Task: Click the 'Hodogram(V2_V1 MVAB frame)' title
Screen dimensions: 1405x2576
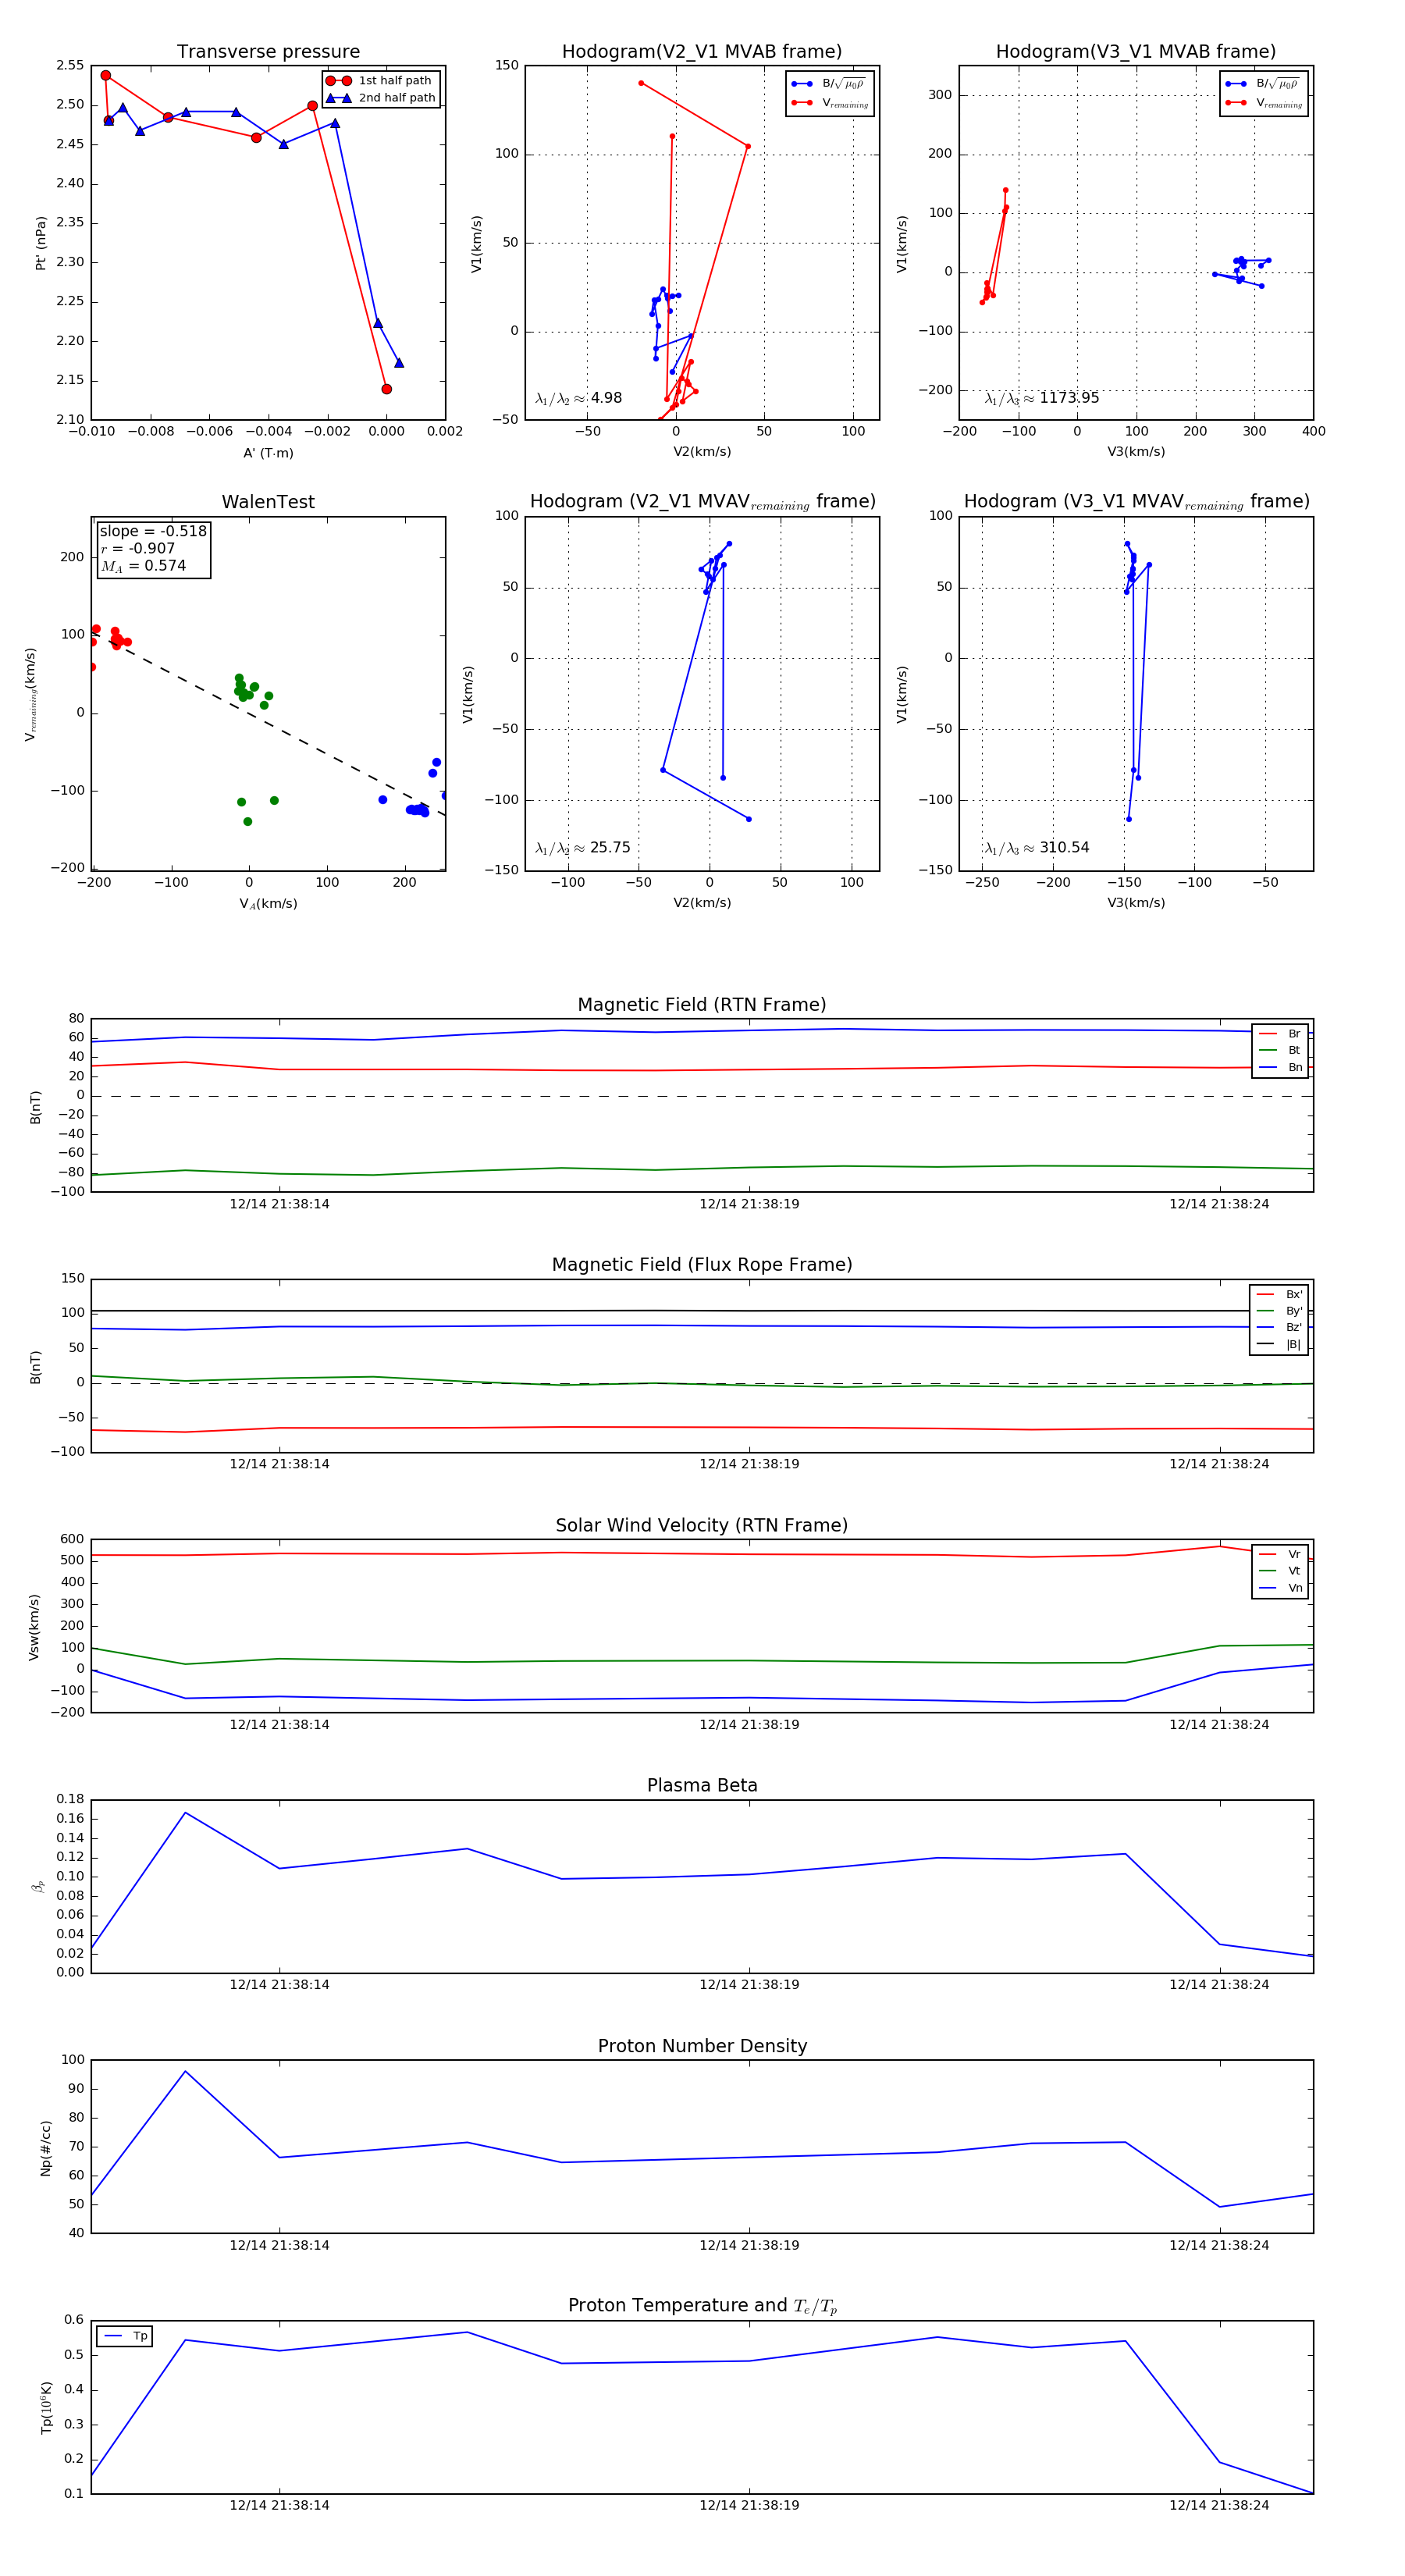Action: [702, 52]
